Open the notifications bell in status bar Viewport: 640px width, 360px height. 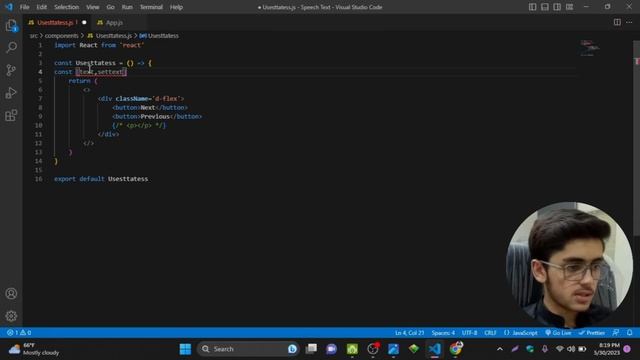629,333
